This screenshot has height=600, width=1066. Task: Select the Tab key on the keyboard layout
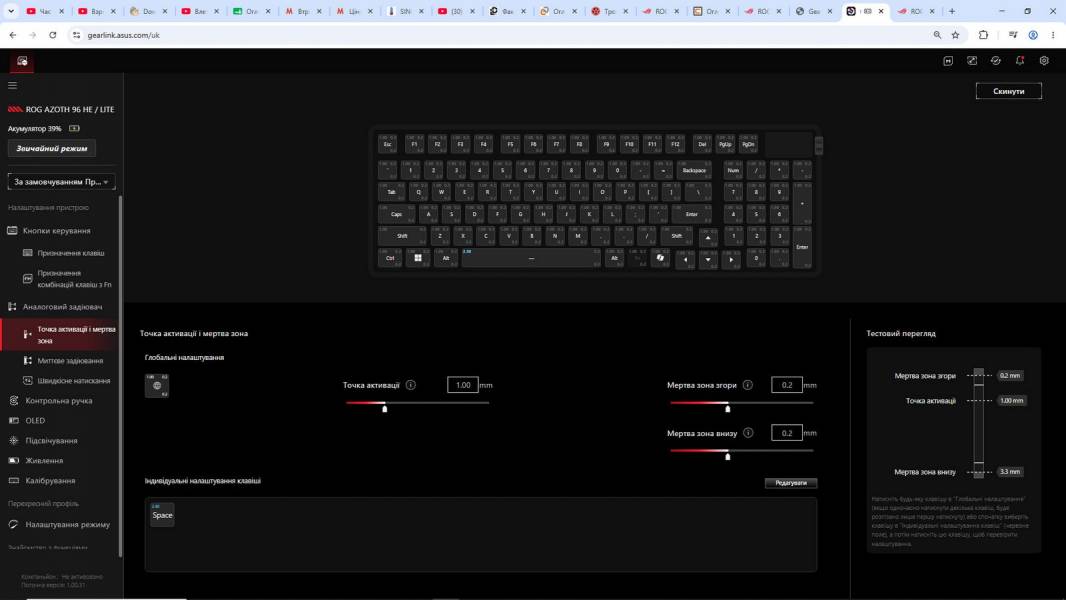(392, 192)
